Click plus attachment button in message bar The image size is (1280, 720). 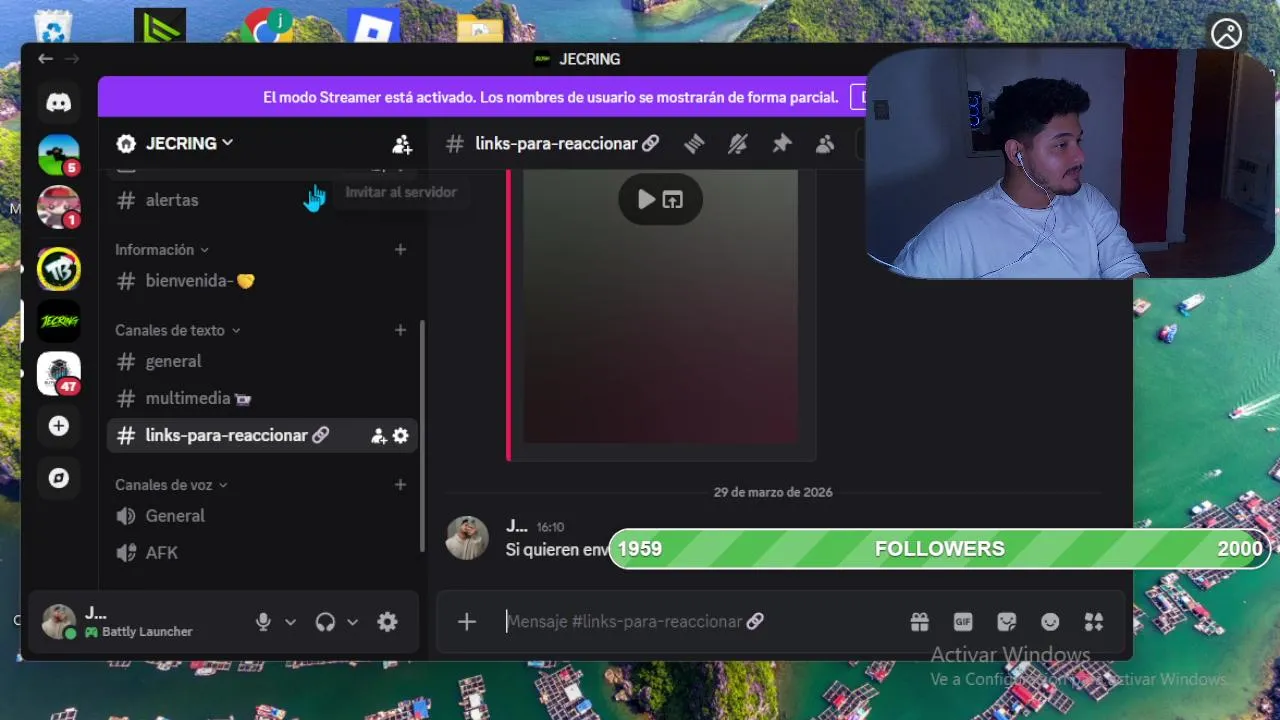click(x=467, y=622)
